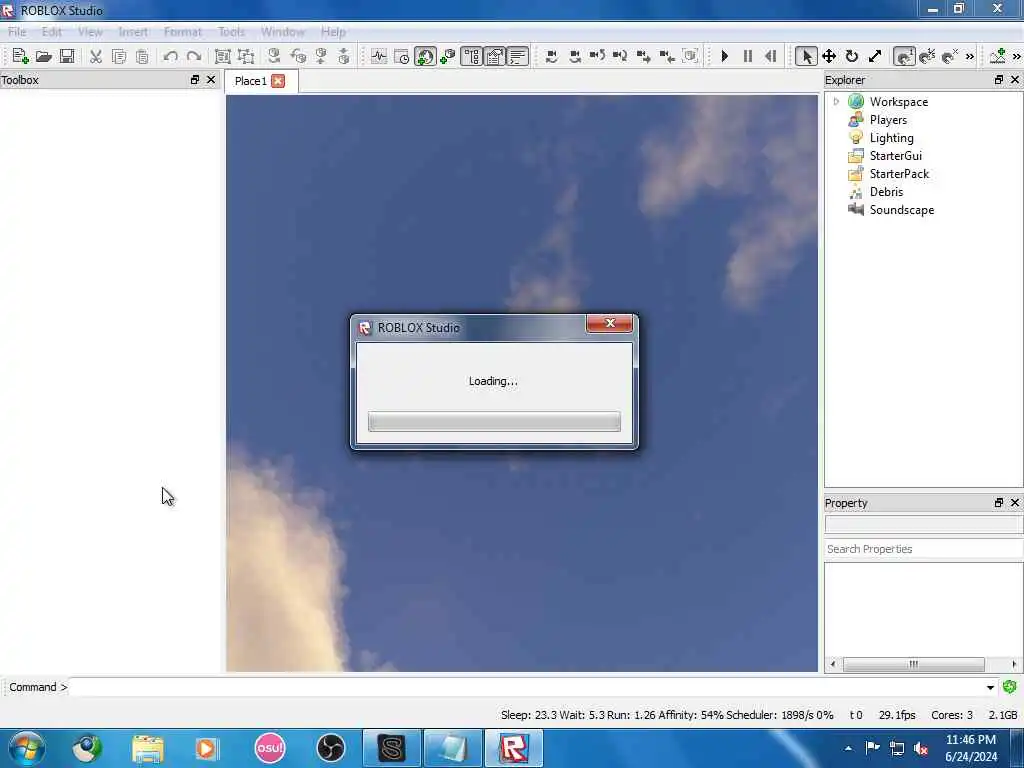Open the Windows Start menu
This screenshot has height=768, width=1024.
coord(27,748)
